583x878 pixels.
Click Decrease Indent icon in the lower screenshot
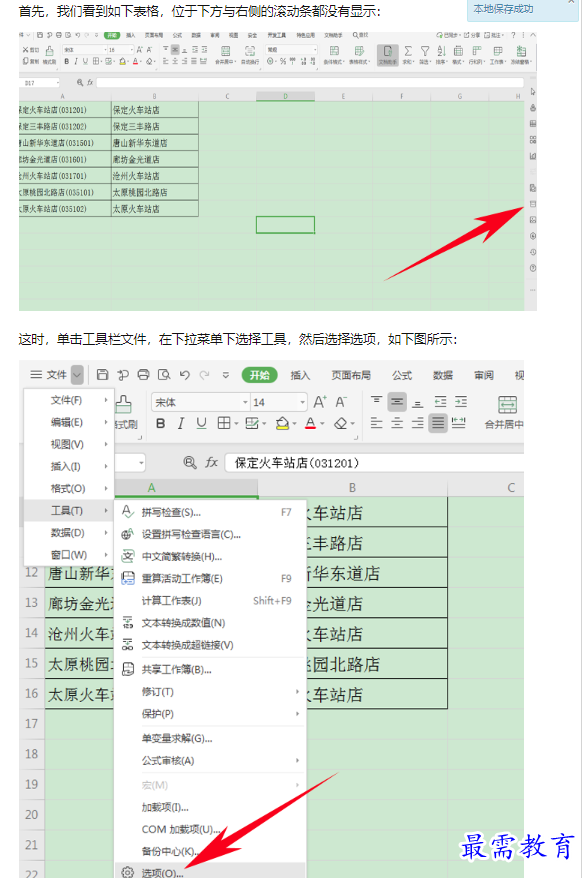[x=441, y=402]
